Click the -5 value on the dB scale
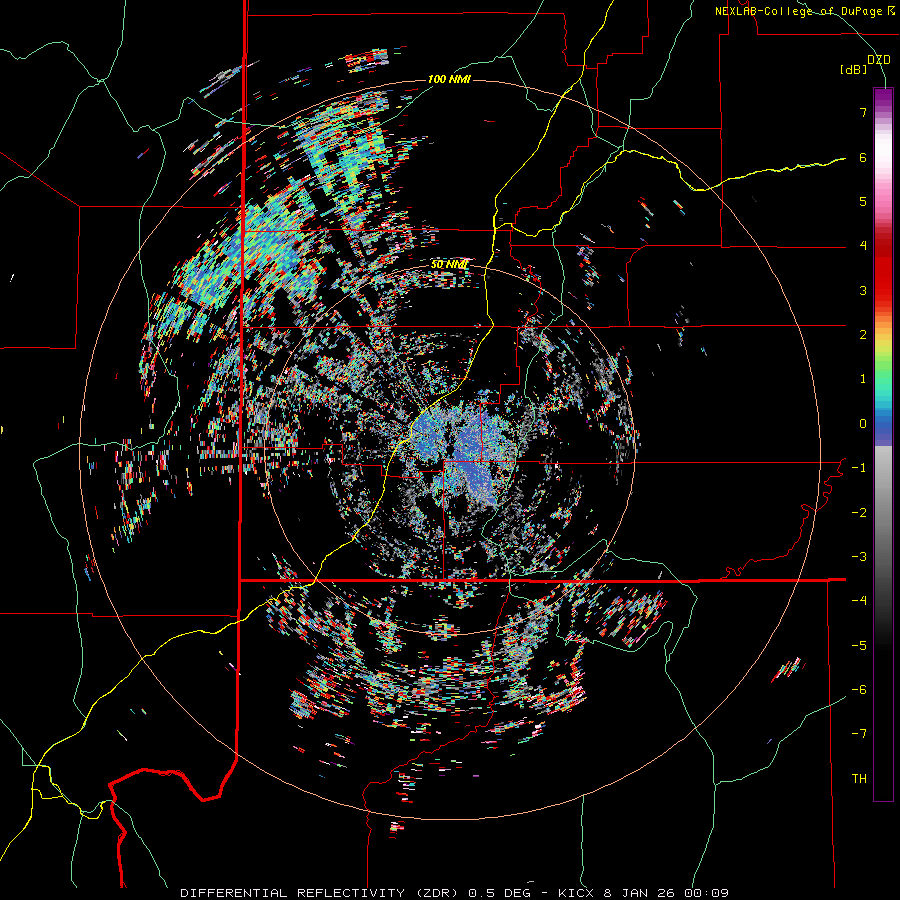 tap(859, 646)
